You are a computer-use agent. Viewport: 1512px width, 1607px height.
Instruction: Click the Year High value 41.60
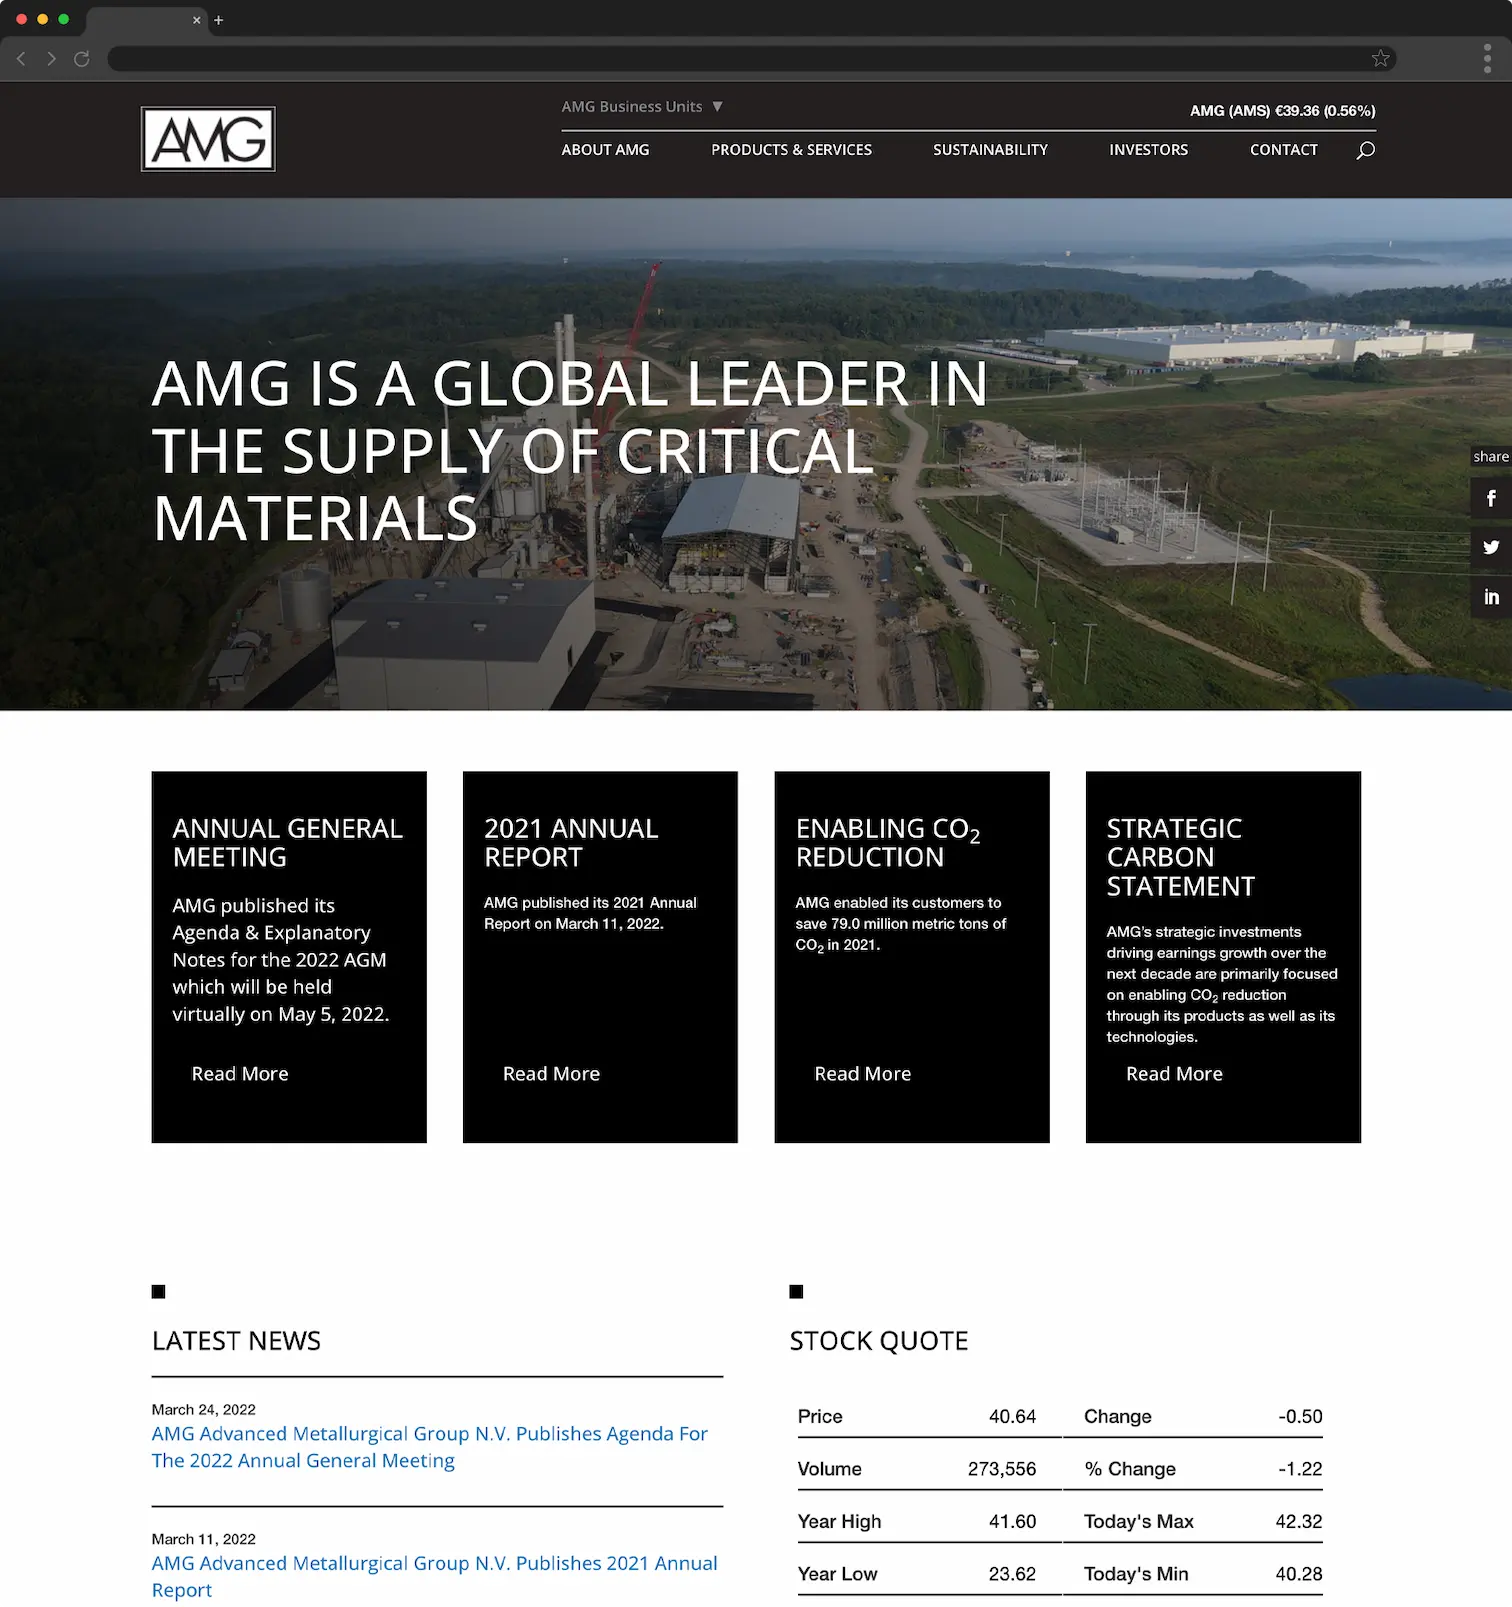(x=1012, y=1522)
